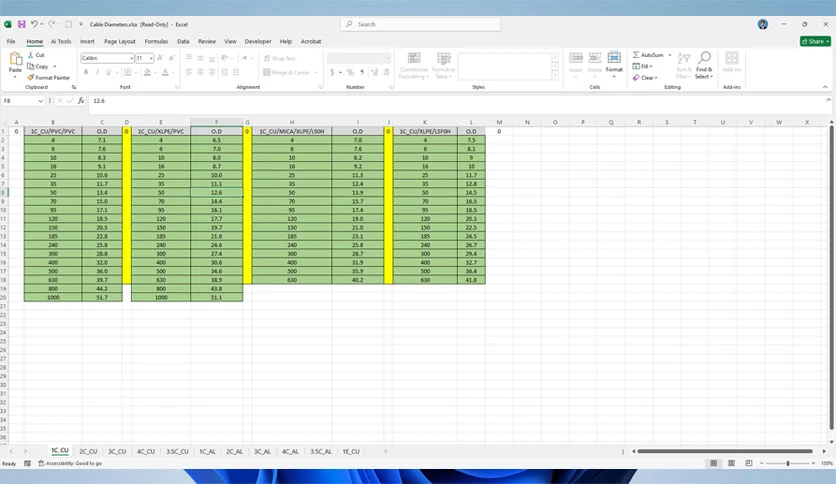The height and width of the screenshot is (484, 836).
Task: Toggle italic formatting
Action: point(97,72)
